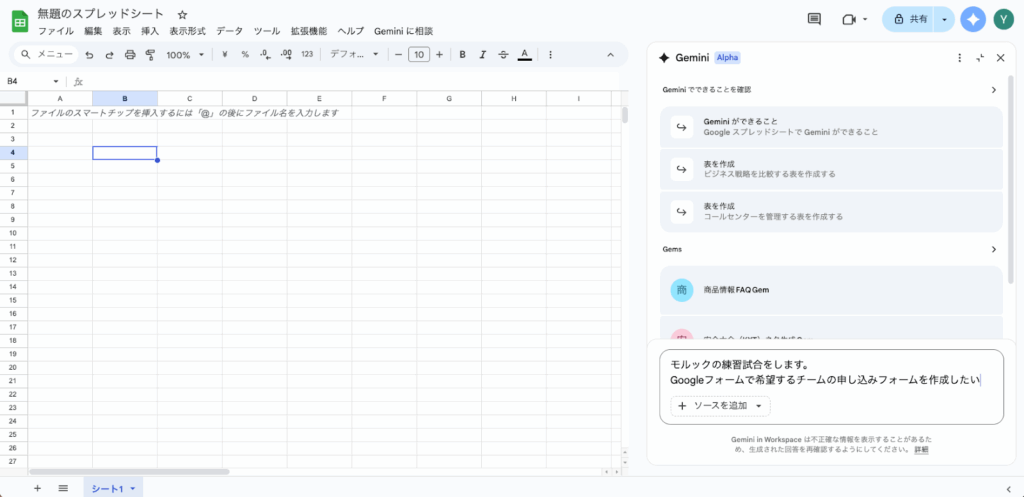
Task: Open the 挿入 menu
Action: [x=150, y=31]
